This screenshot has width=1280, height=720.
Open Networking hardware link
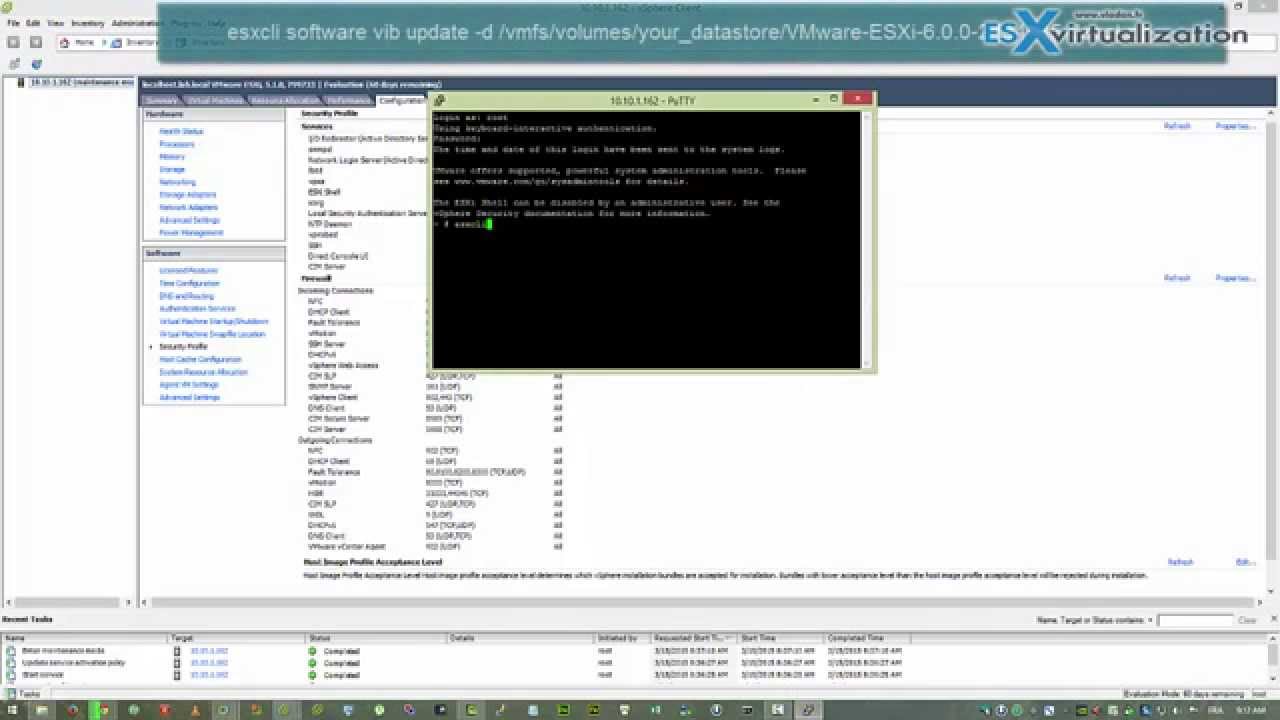click(178, 182)
